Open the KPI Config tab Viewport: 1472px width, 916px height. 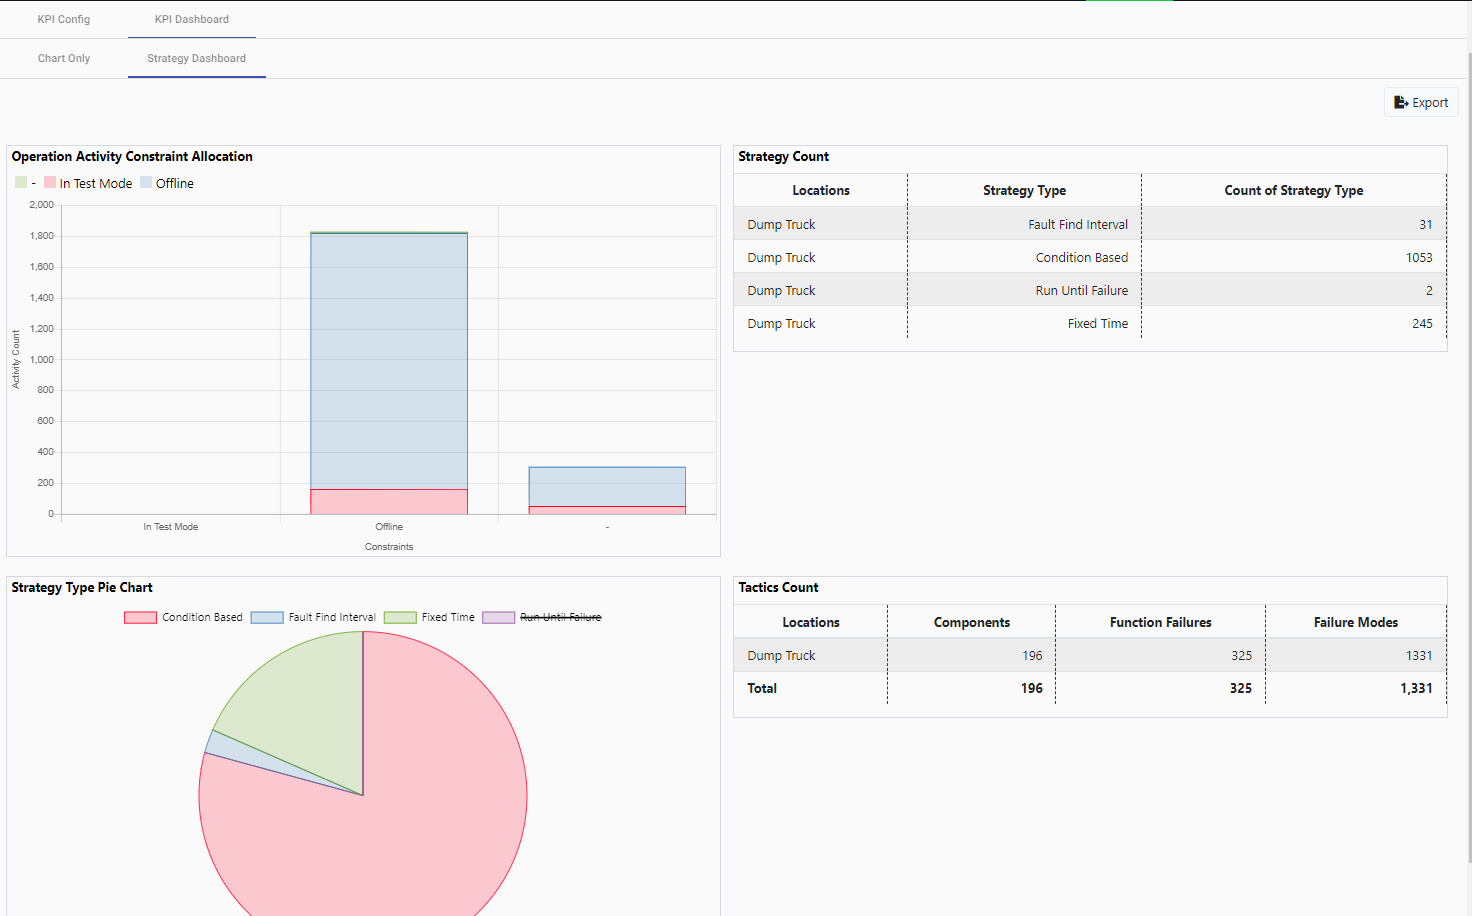click(64, 19)
